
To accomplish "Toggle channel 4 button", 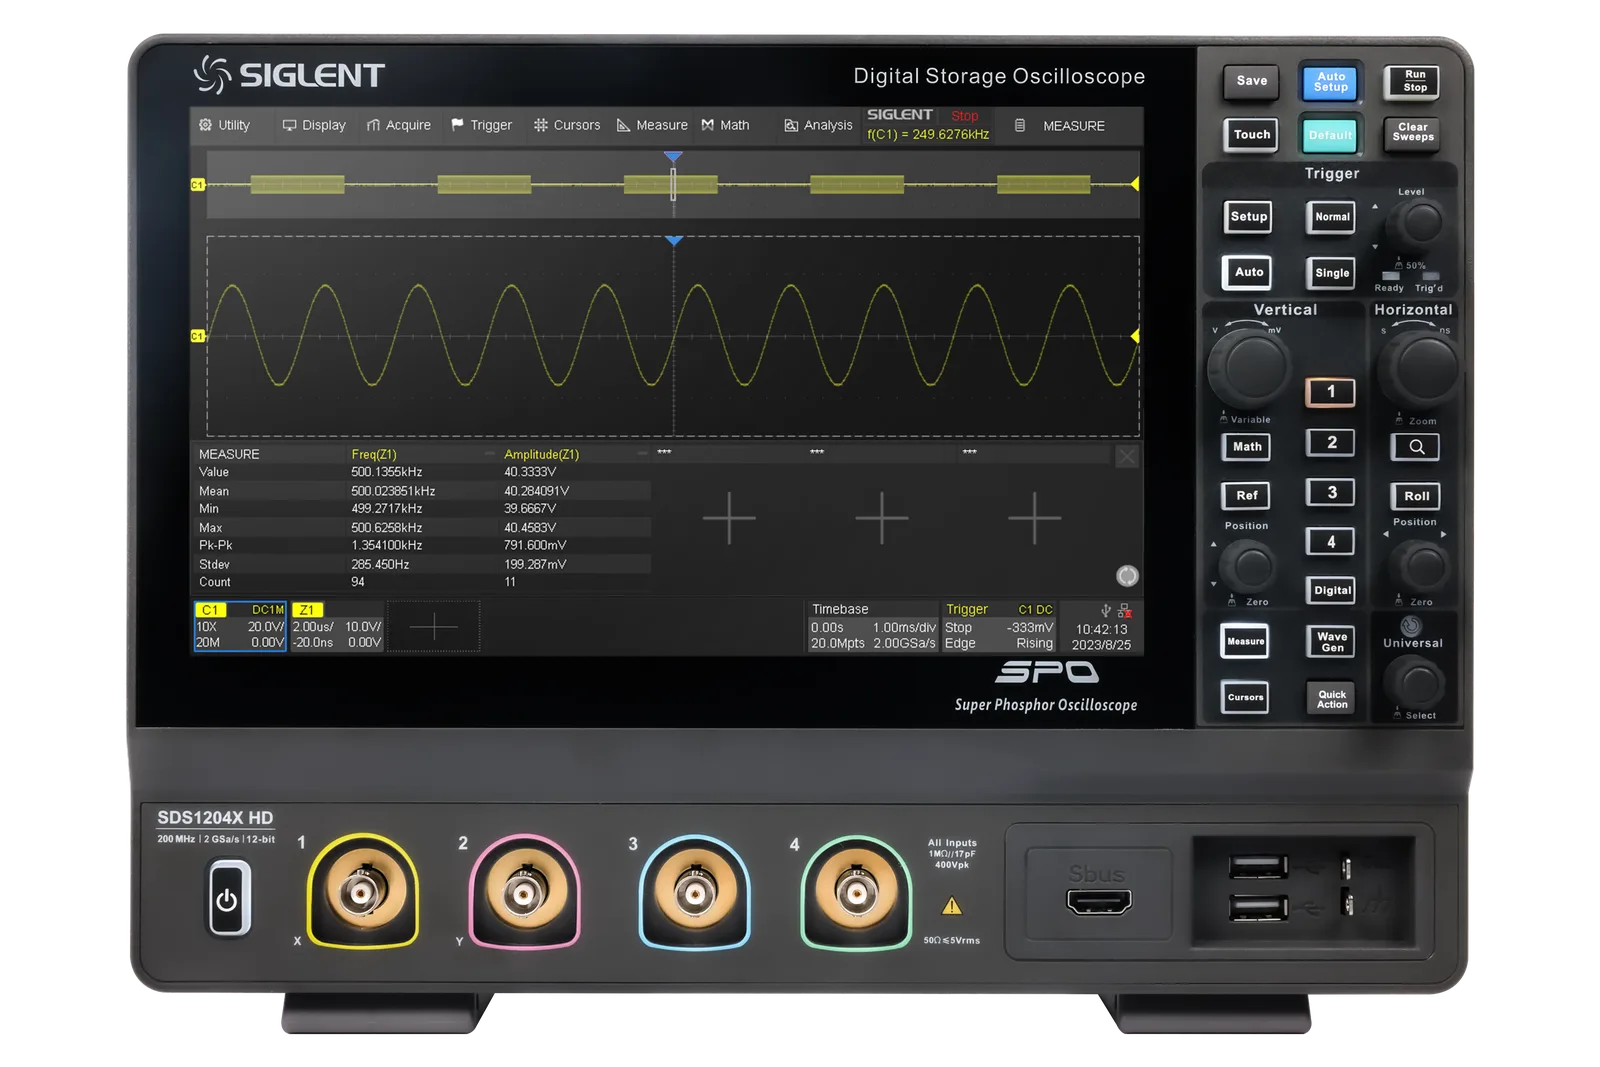I will point(1331,542).
